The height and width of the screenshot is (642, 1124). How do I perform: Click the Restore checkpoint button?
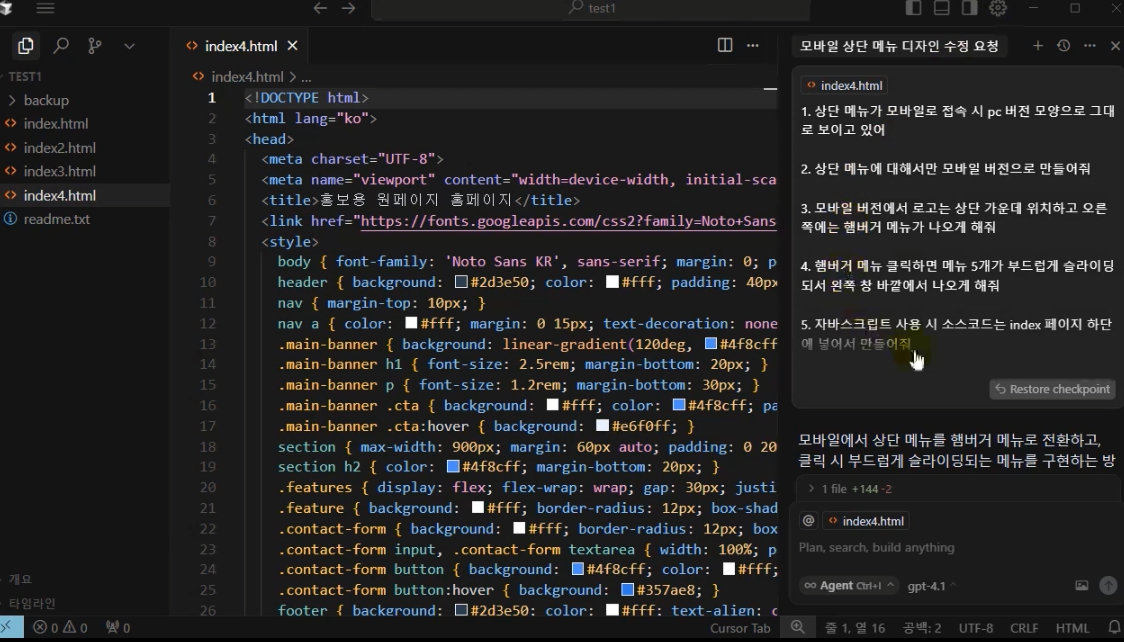1052,389
